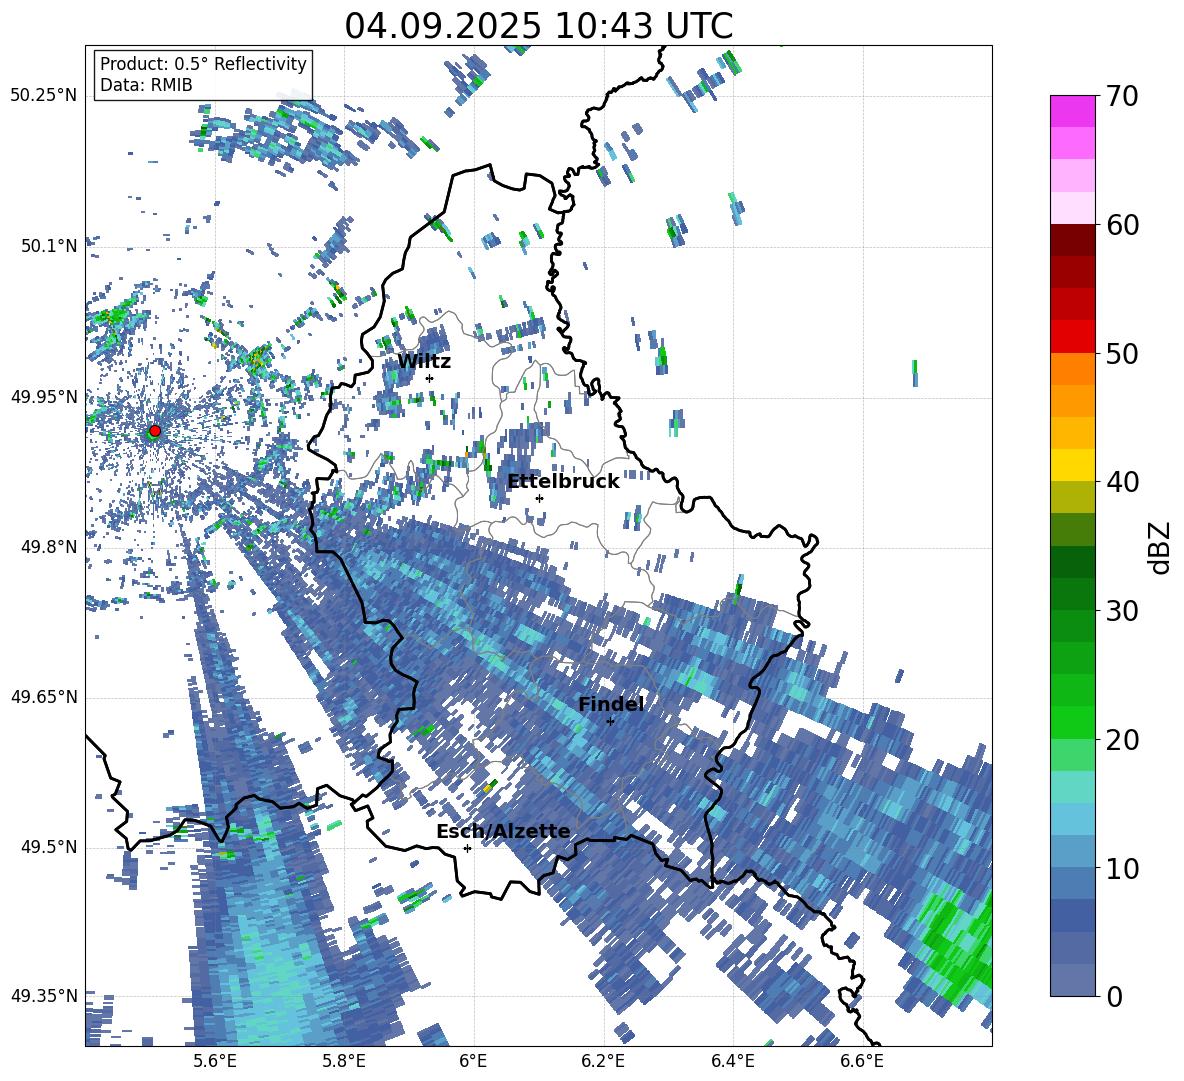
Task: Click the magenta swatch at top of colorbar
Action: 1072,111
